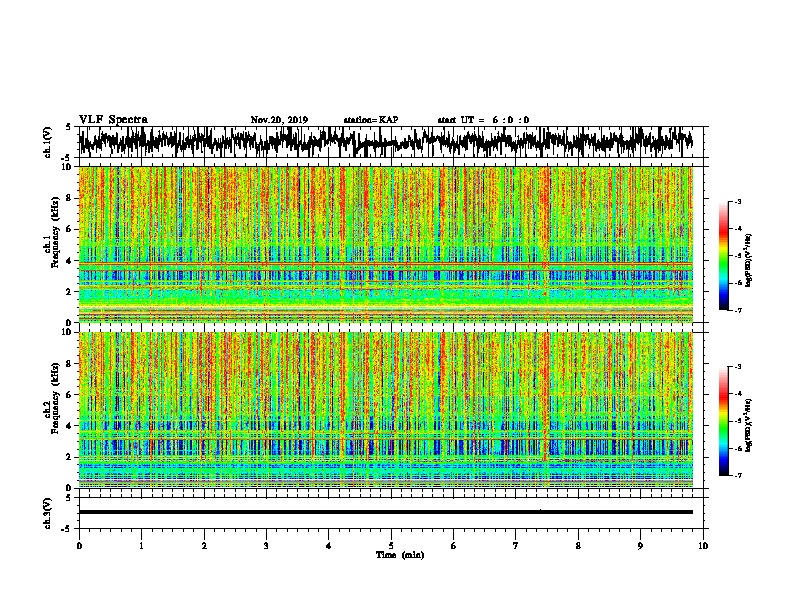Click the "VLF Spectra" plot title
This screenshot has height=612, width=792.
[x=113, y=120]
